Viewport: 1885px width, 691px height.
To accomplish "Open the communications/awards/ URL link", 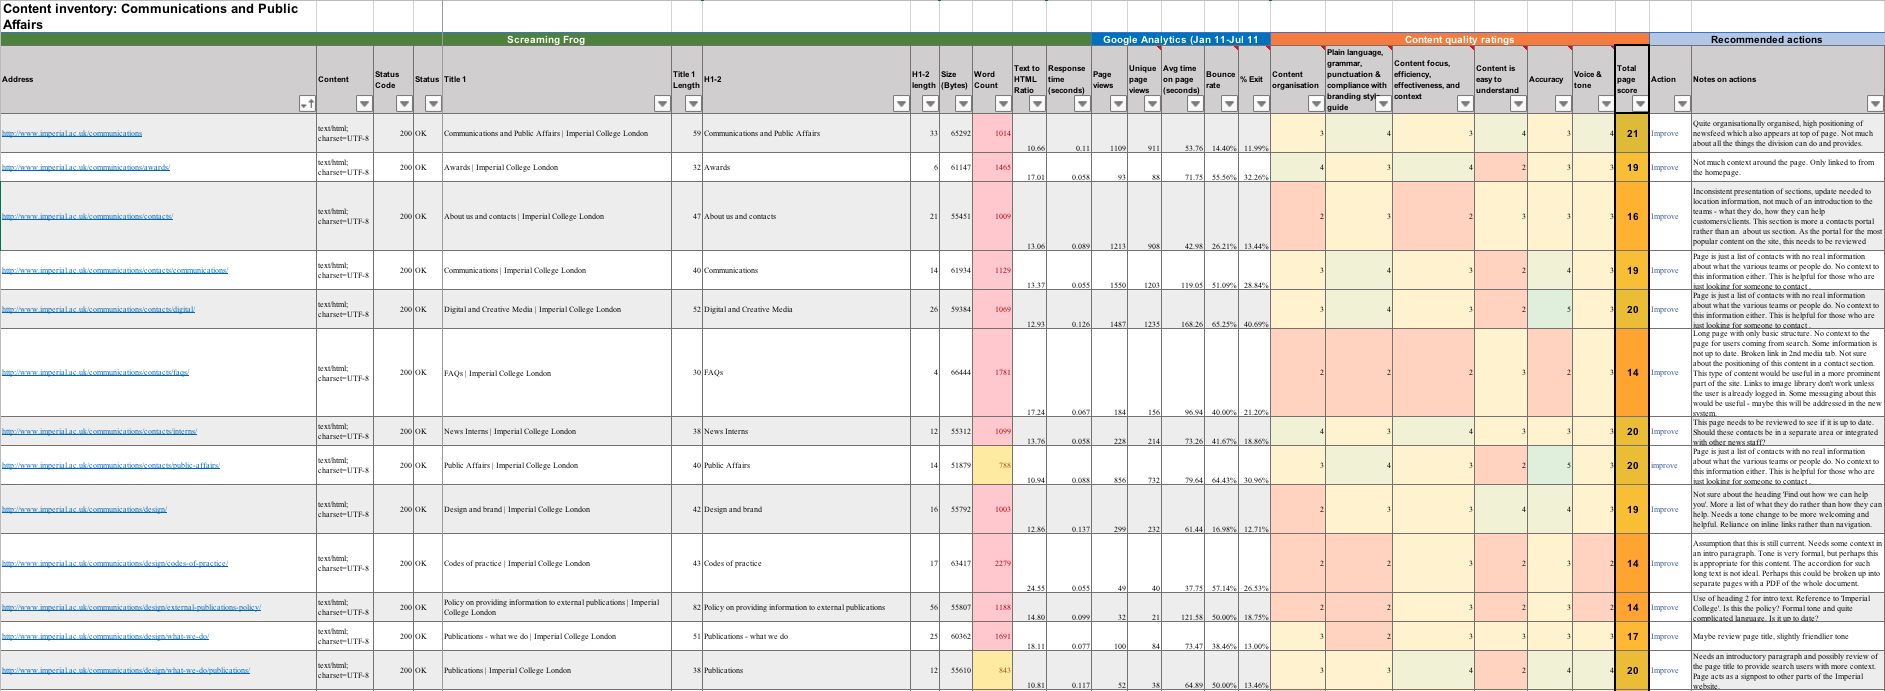I will [x=86, y=168].
